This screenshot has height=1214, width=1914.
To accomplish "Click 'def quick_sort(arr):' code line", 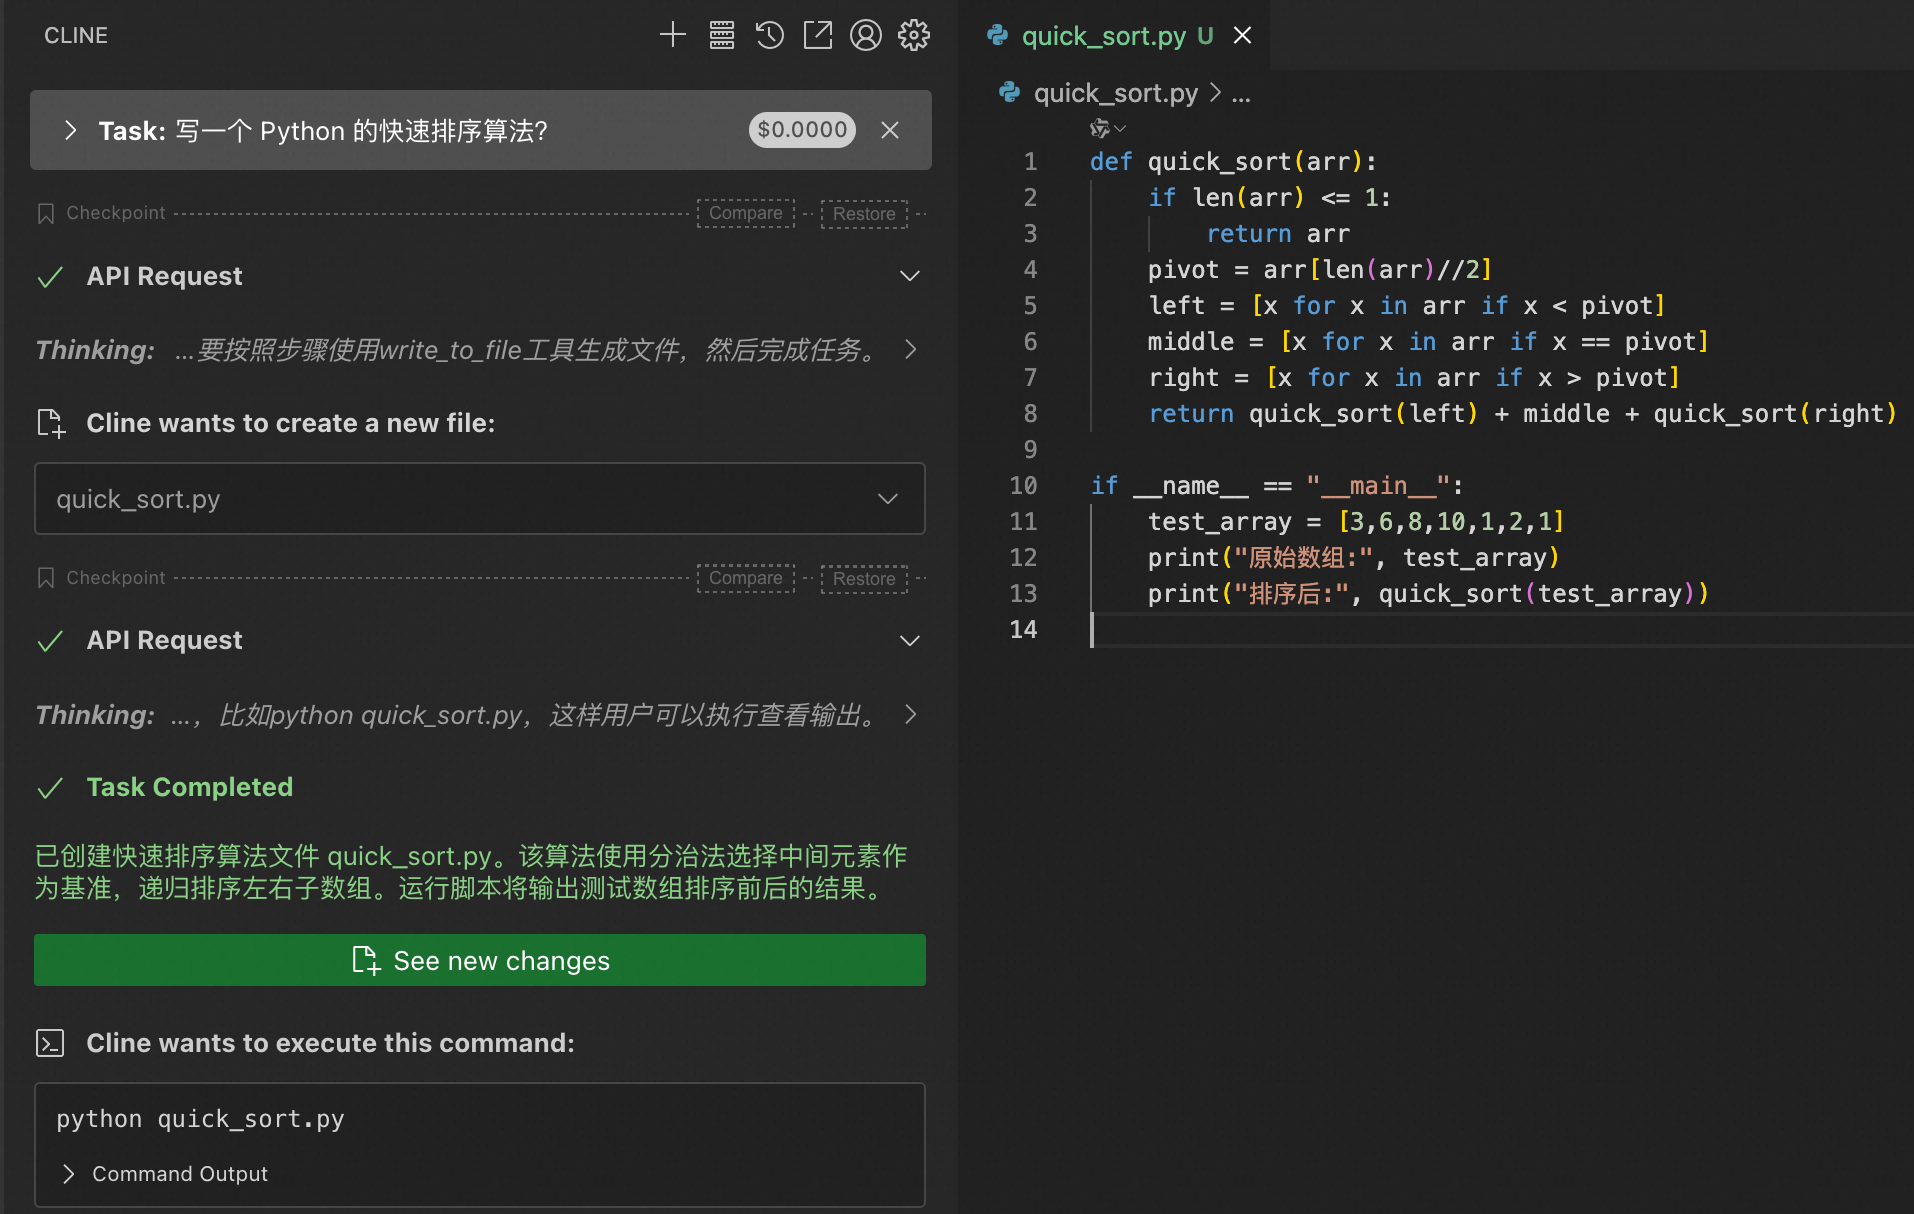I will (x=1233, y=161).
